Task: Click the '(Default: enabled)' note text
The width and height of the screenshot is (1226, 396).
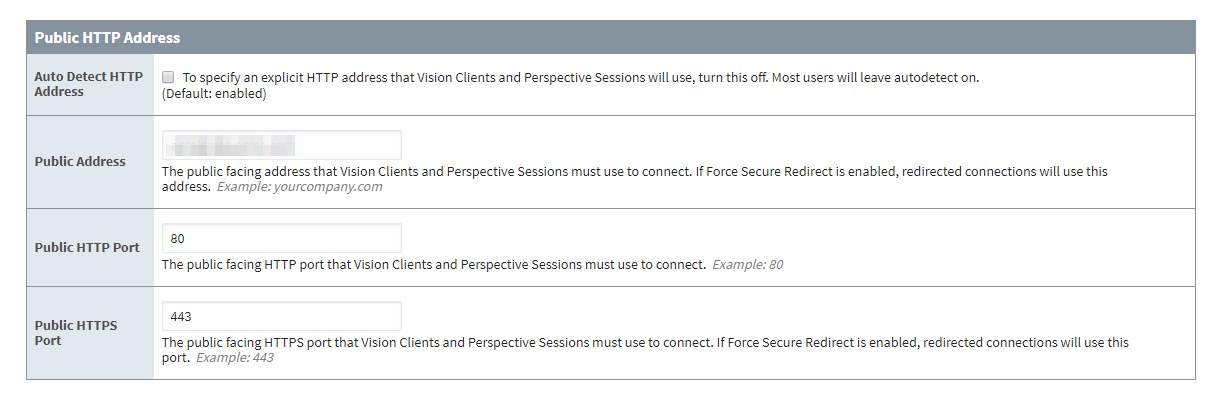Action: click(214, 94)
